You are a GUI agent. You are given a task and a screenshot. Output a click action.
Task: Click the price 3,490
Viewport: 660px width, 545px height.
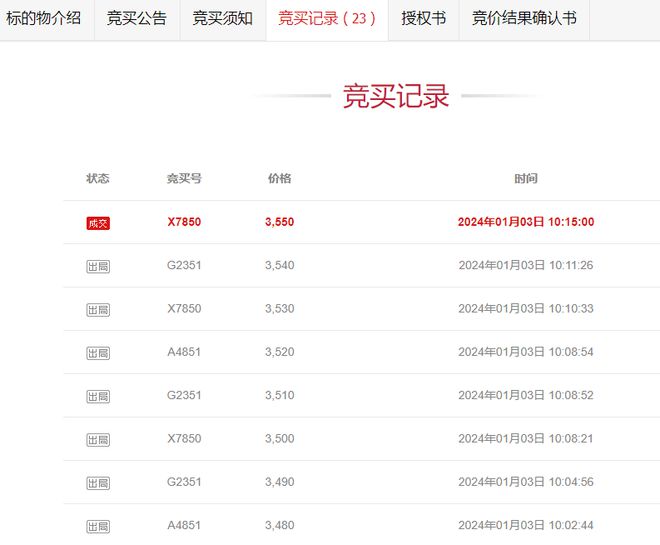click(x=279, y=482)
